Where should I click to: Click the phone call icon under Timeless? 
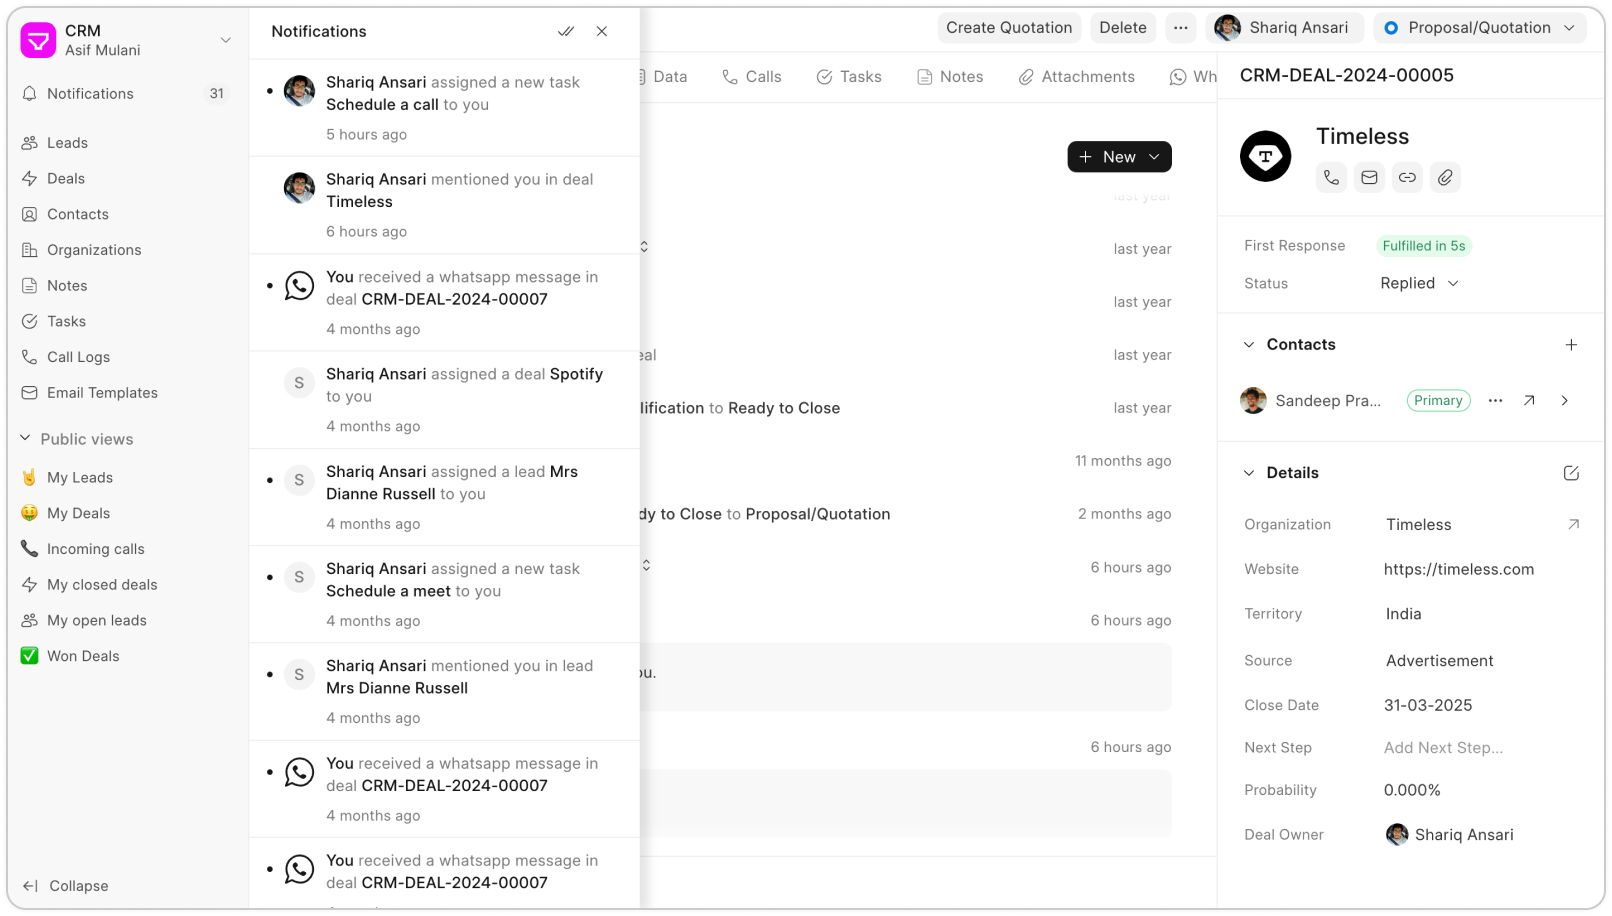click(1331, 178)
